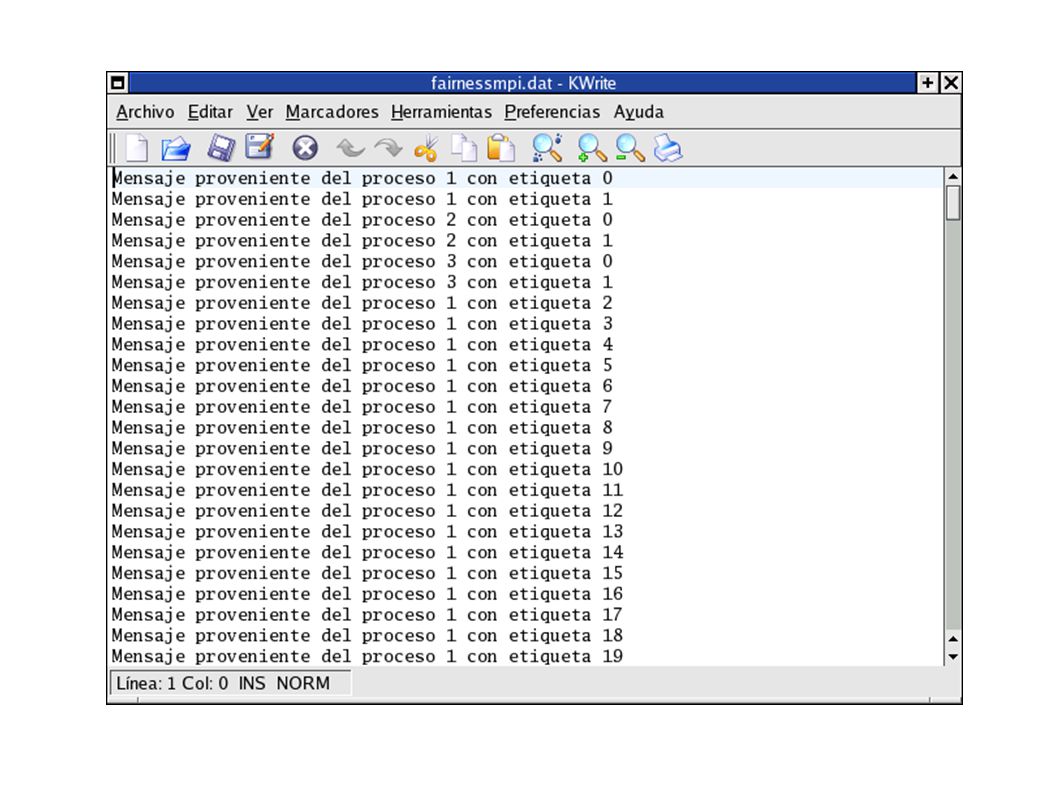Click line 'proceso 1 con etiqueta 19'
This screenshot has width=1058, height=793.
pos(368,656)
